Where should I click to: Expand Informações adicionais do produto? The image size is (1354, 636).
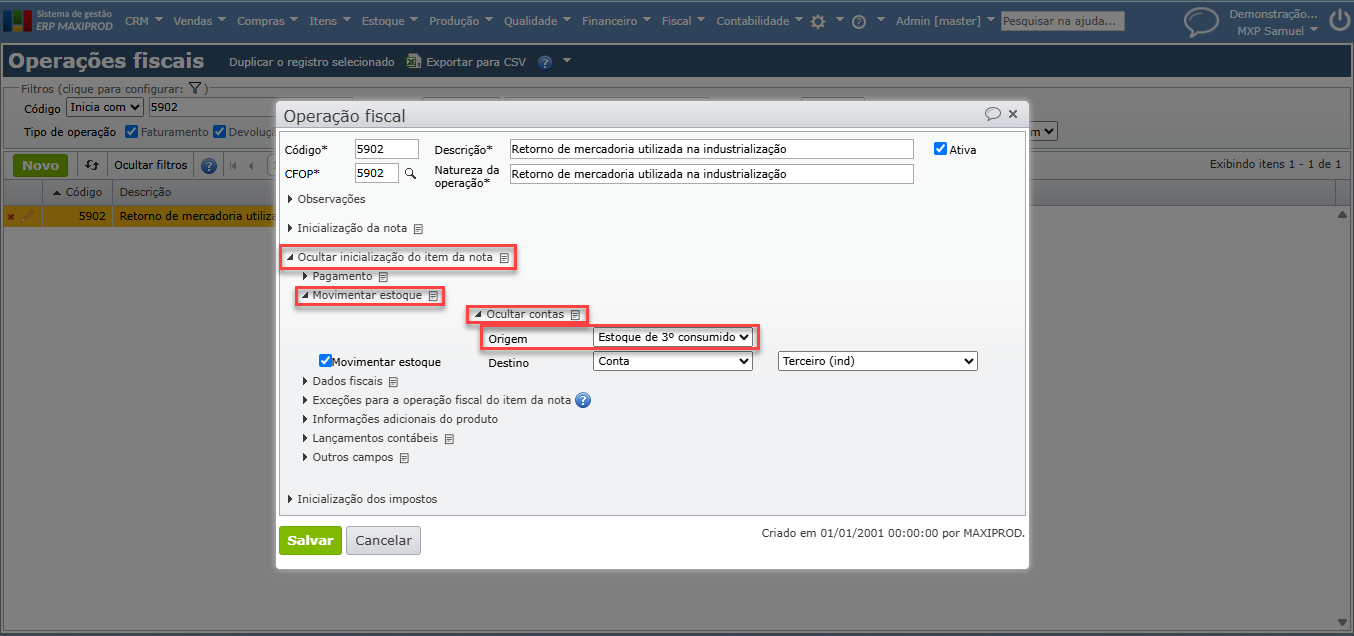(x=400, y=420)
